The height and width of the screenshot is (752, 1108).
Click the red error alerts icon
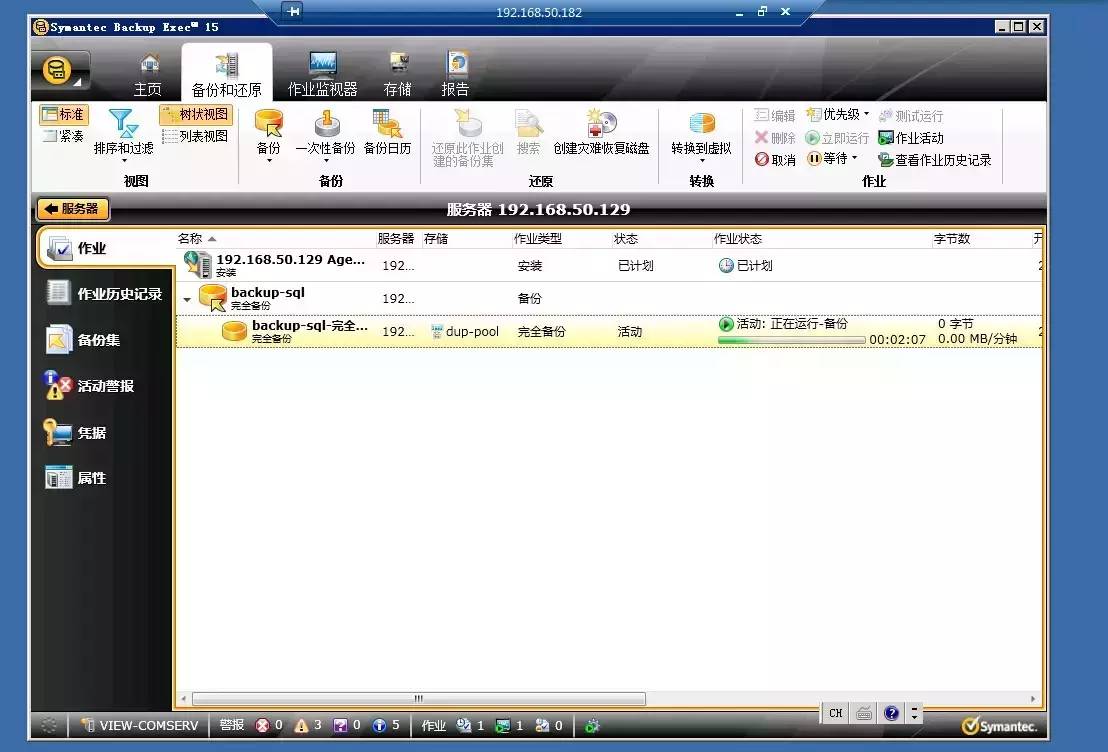pos(262,725)
